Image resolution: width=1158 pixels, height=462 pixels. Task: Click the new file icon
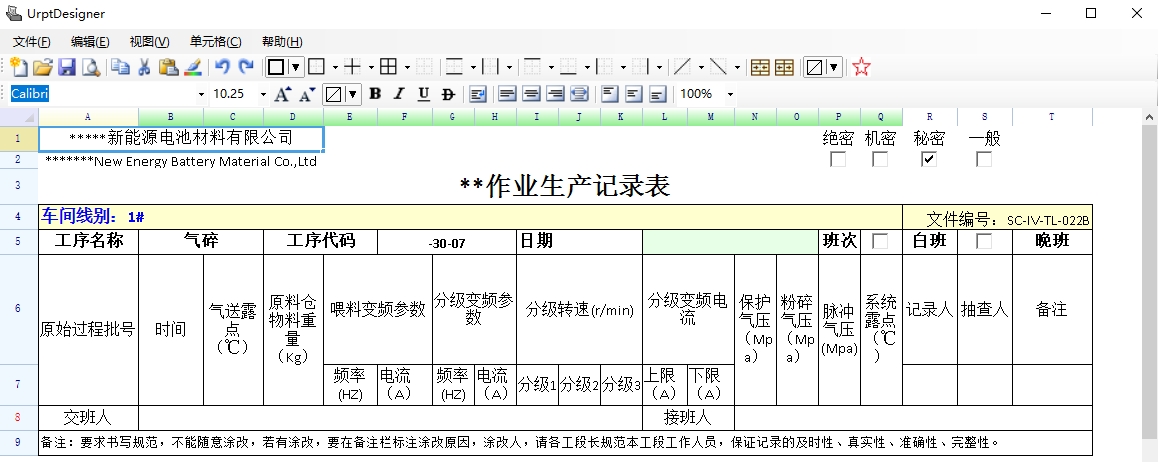(18, 67)
